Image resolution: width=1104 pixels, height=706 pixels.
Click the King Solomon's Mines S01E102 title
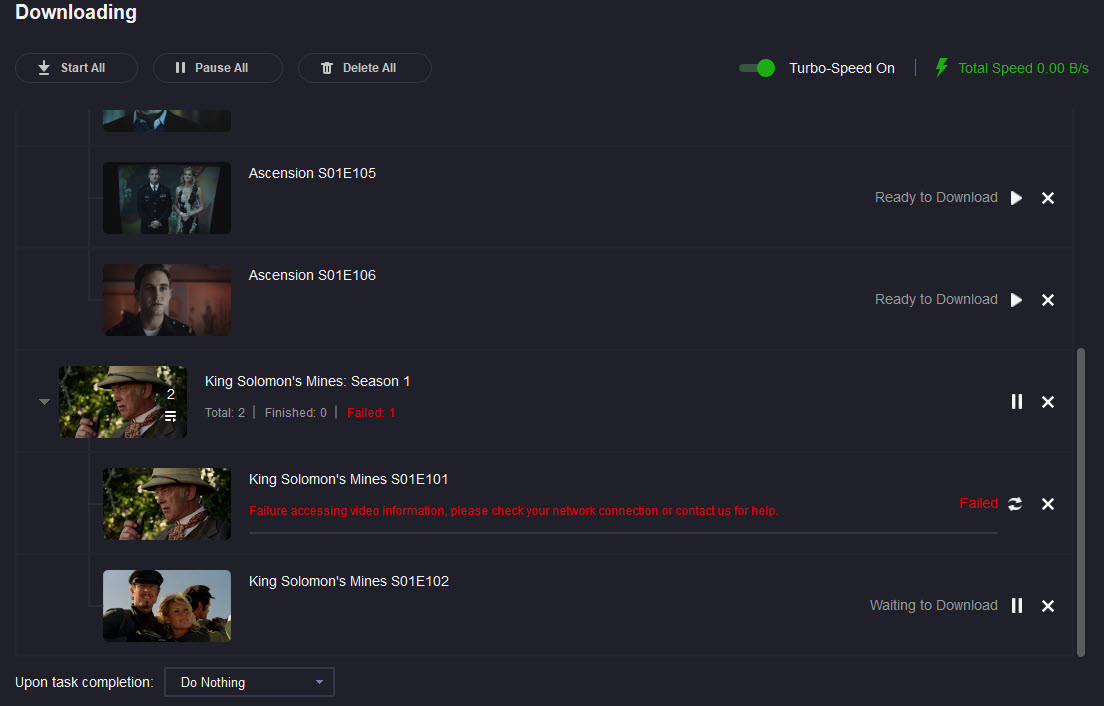tap(349, 581)
